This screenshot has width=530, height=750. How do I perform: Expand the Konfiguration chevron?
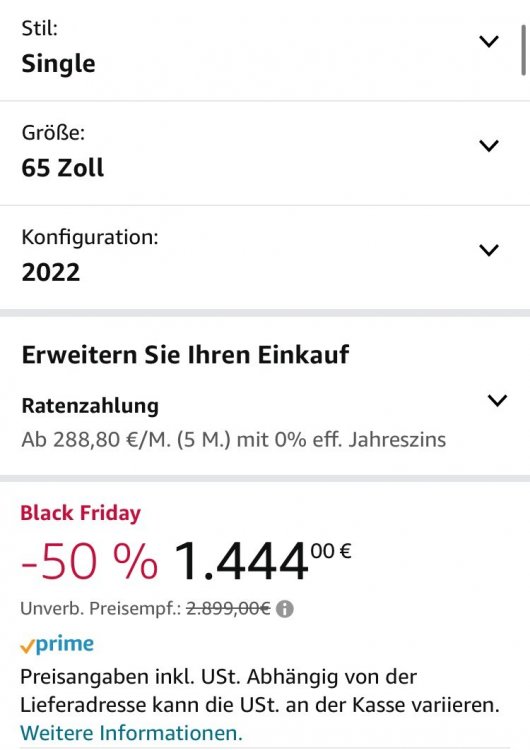(x=489, y=250)
